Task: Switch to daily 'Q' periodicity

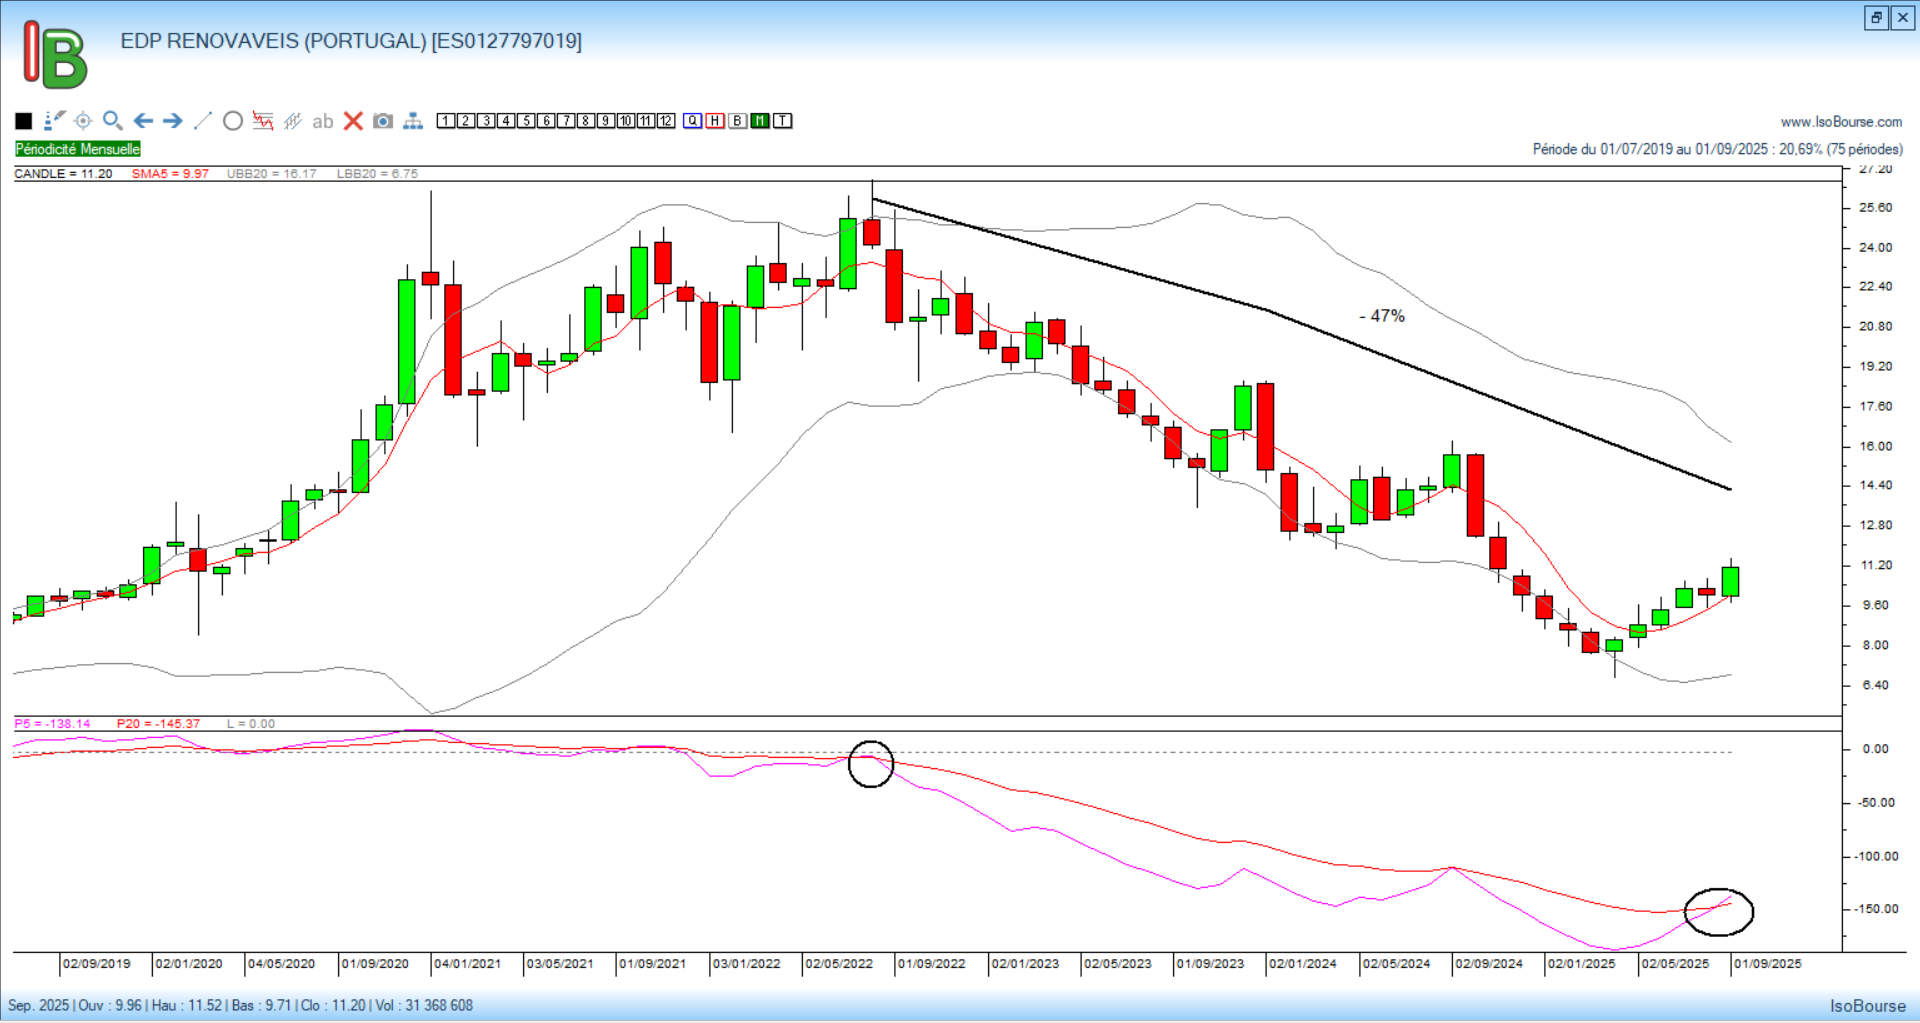Action: 692,121
